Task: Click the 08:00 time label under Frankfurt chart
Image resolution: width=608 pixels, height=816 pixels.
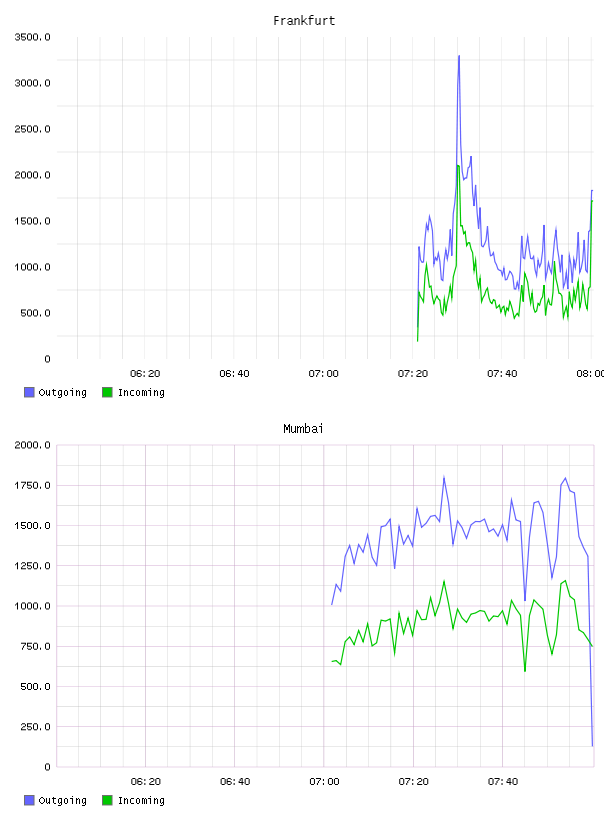Action: (x=590, y=374)
